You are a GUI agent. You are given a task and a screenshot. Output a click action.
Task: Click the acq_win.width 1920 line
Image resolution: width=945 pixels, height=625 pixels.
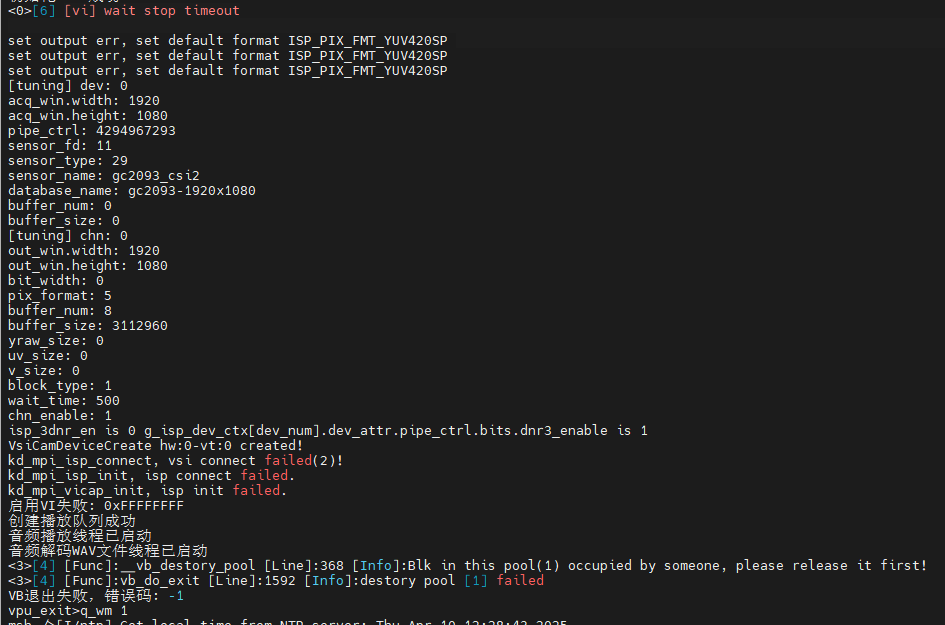[x=84, y=101]
